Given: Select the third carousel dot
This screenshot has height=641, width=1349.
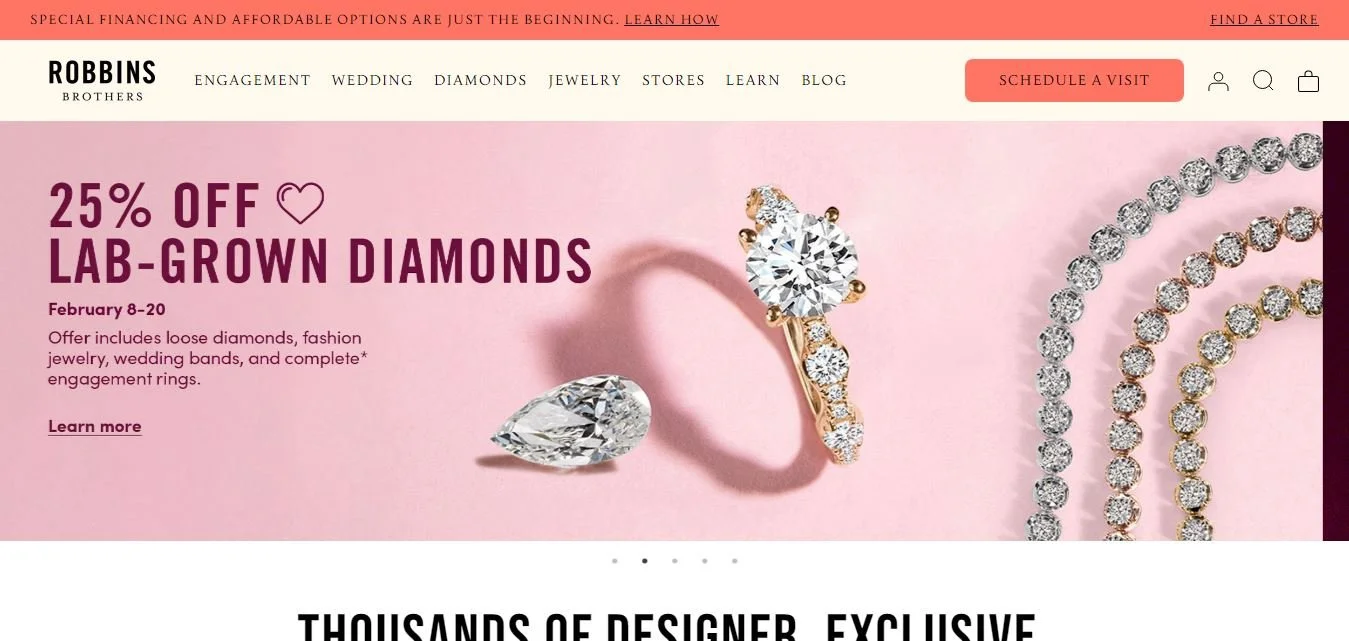Looking at the screenshot, I should (675, 561).
